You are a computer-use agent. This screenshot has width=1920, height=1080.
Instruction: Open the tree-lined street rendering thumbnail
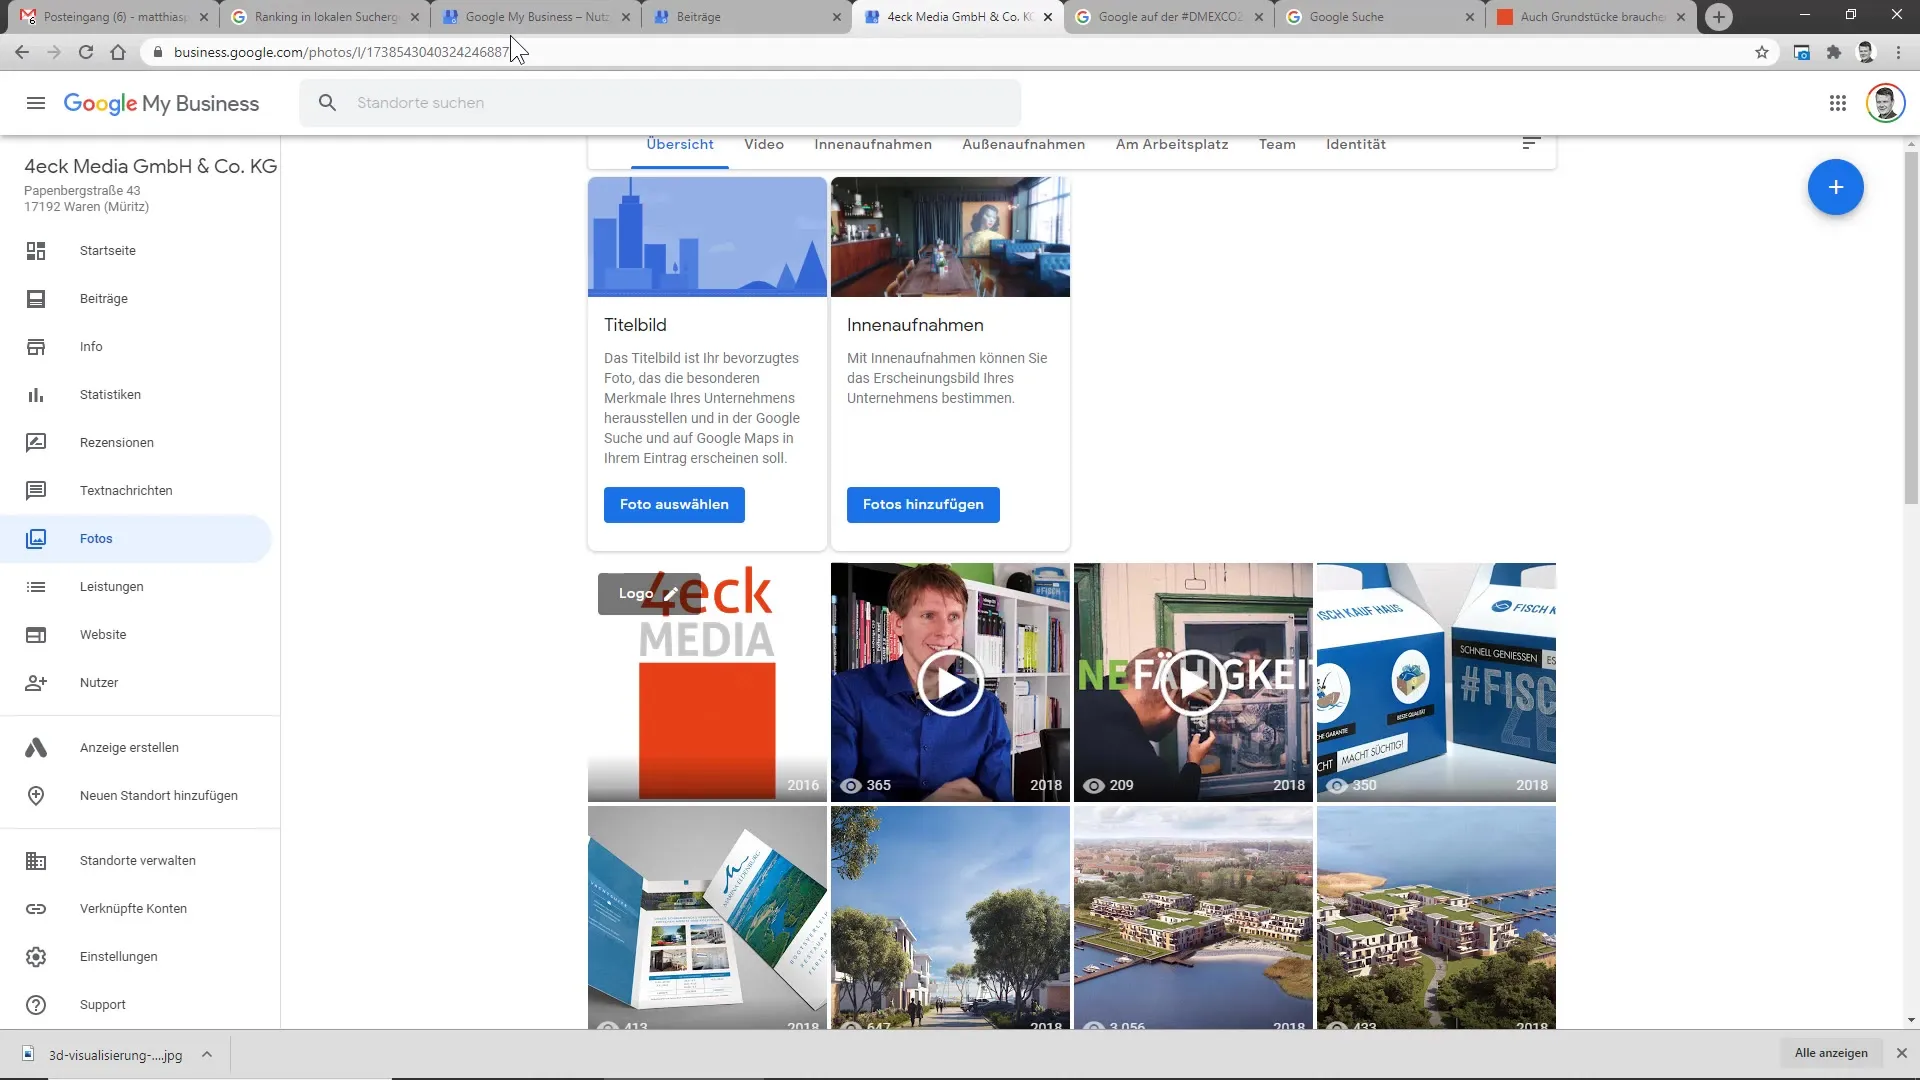[950, 918]
